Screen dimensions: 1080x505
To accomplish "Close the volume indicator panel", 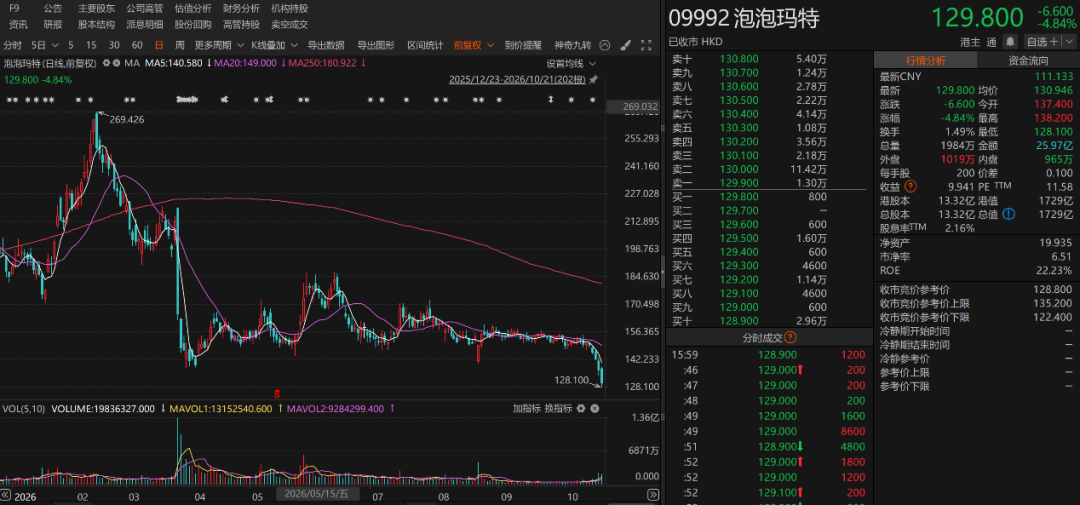I will (594, 409).
